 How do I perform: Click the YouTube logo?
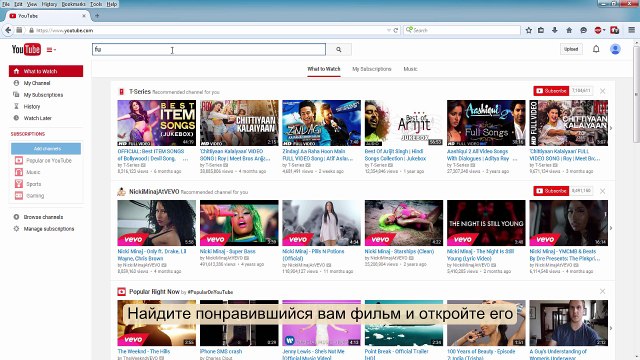pyautogui.click(x=26, y=49)
